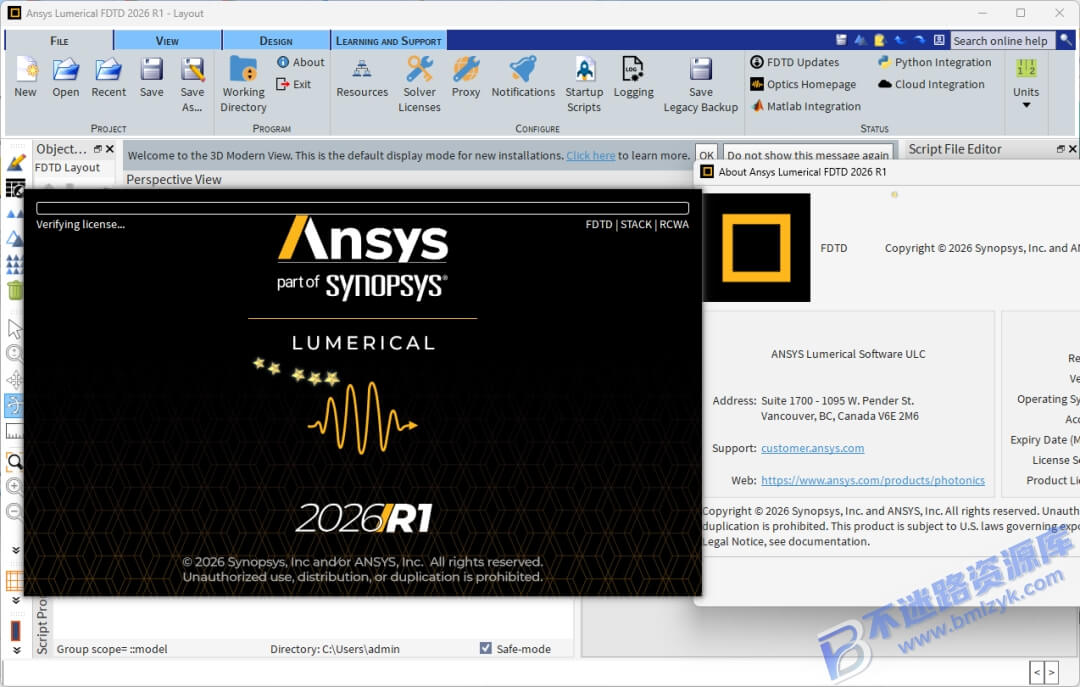This screenshot has height=687, width=1080.
Task: Open Resources configuration
Action: click(362, 77)
